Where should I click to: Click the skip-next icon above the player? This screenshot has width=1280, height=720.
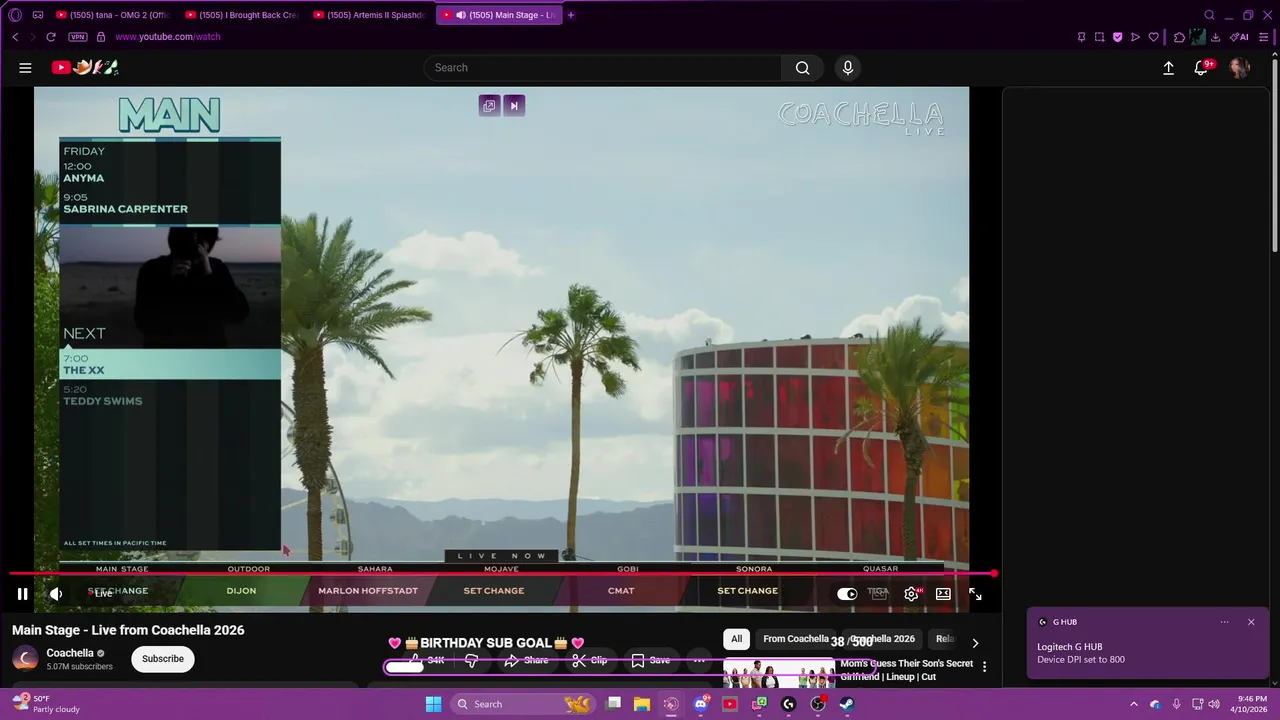click(x=514, y=105)
